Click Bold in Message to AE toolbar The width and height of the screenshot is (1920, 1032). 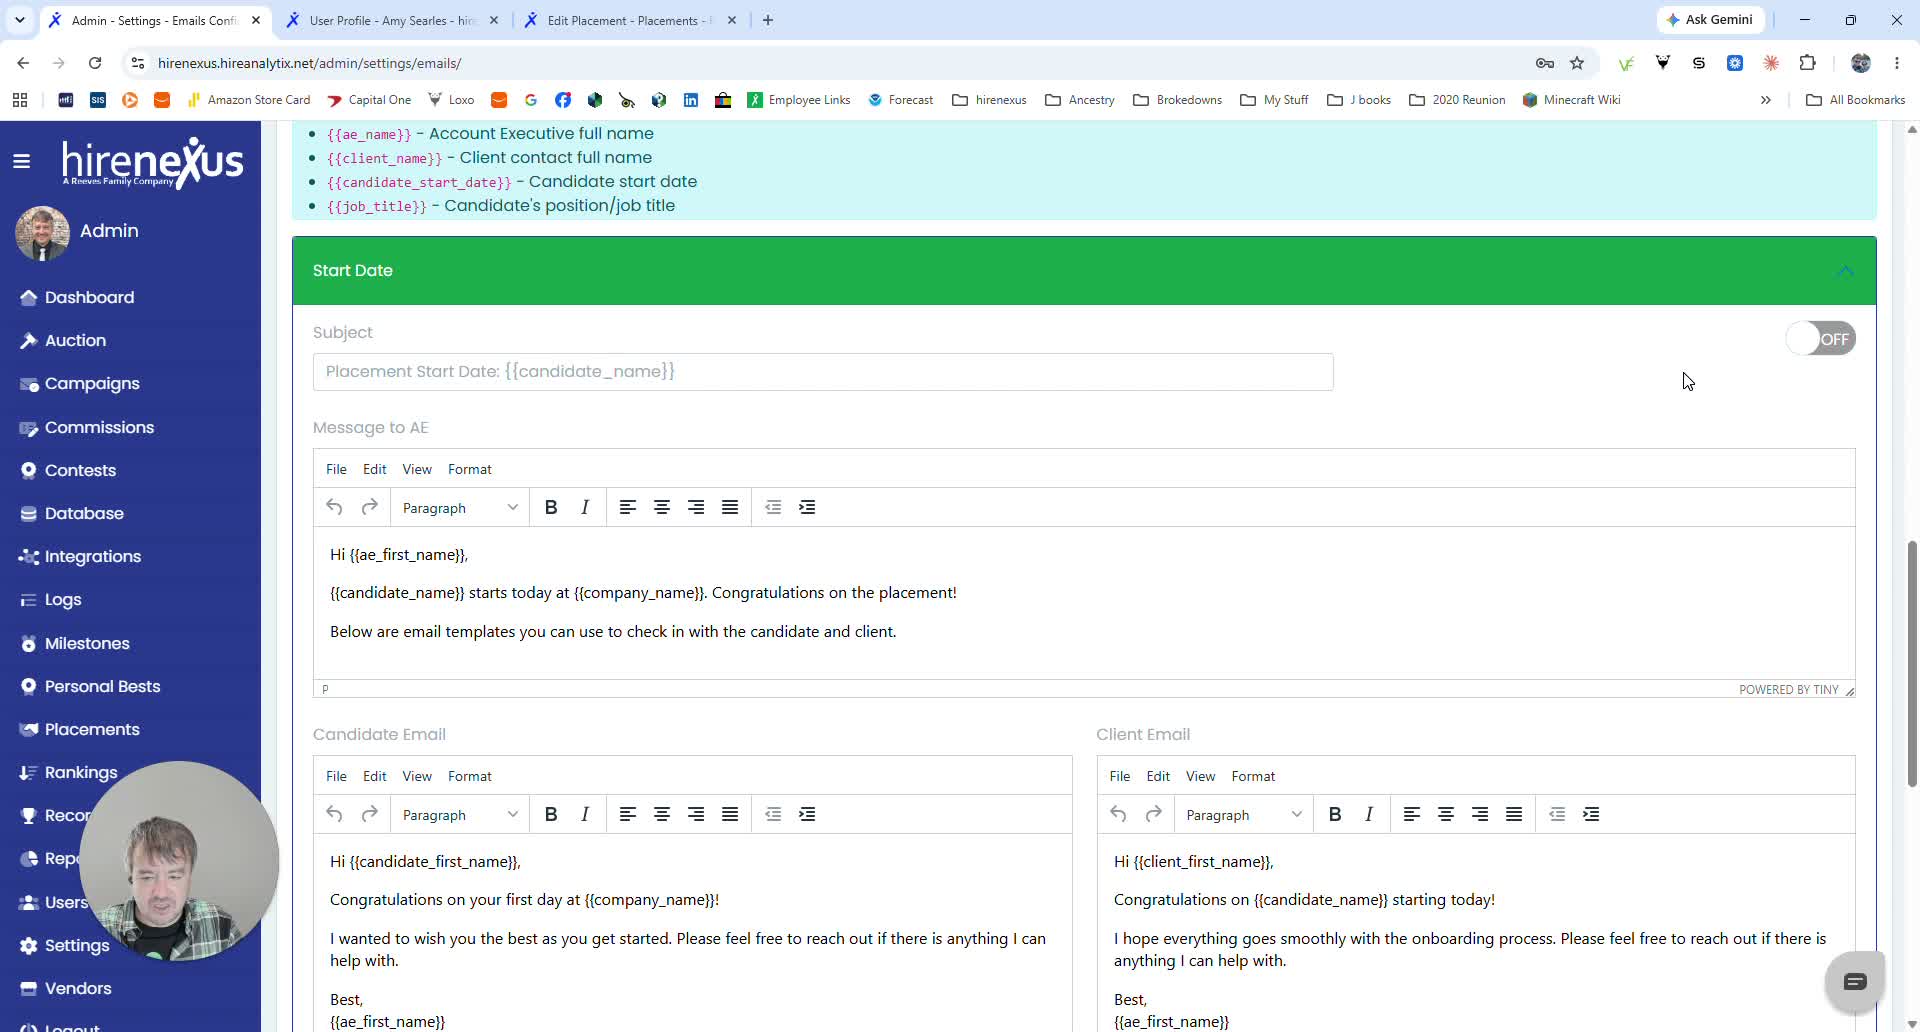(x=551, y=508)
